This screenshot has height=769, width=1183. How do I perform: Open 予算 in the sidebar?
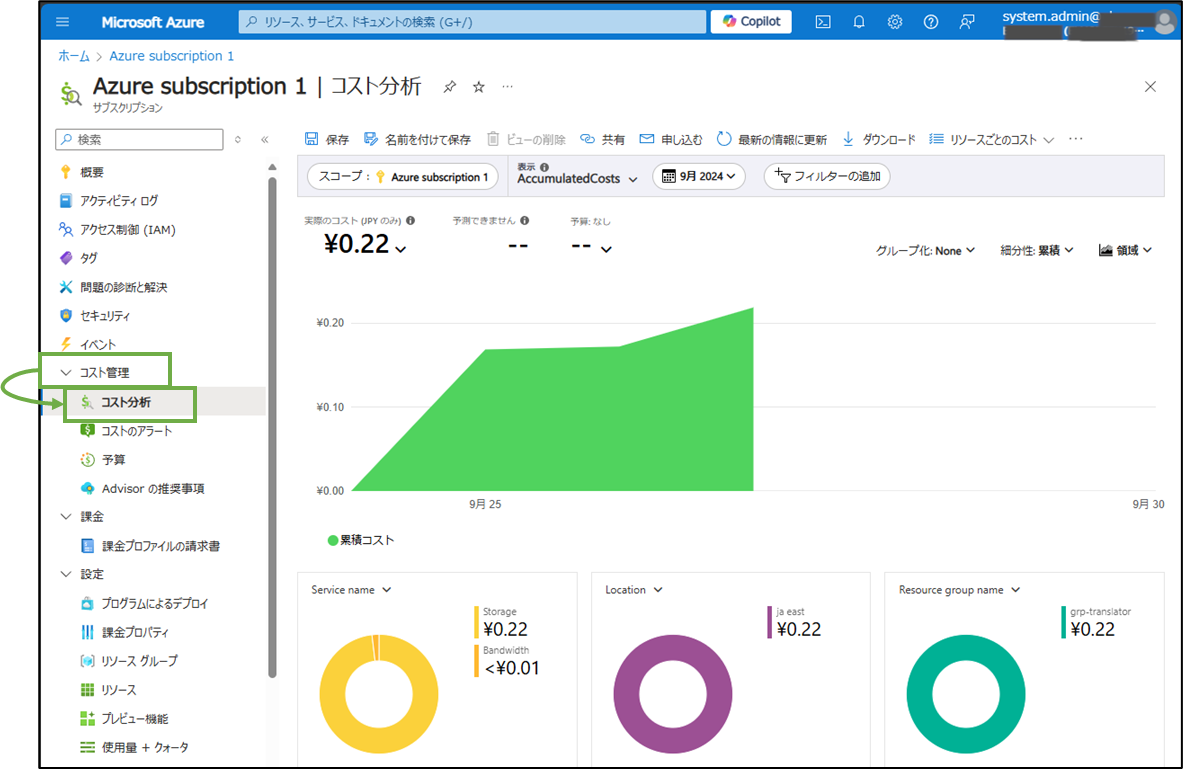pos(113,460)
